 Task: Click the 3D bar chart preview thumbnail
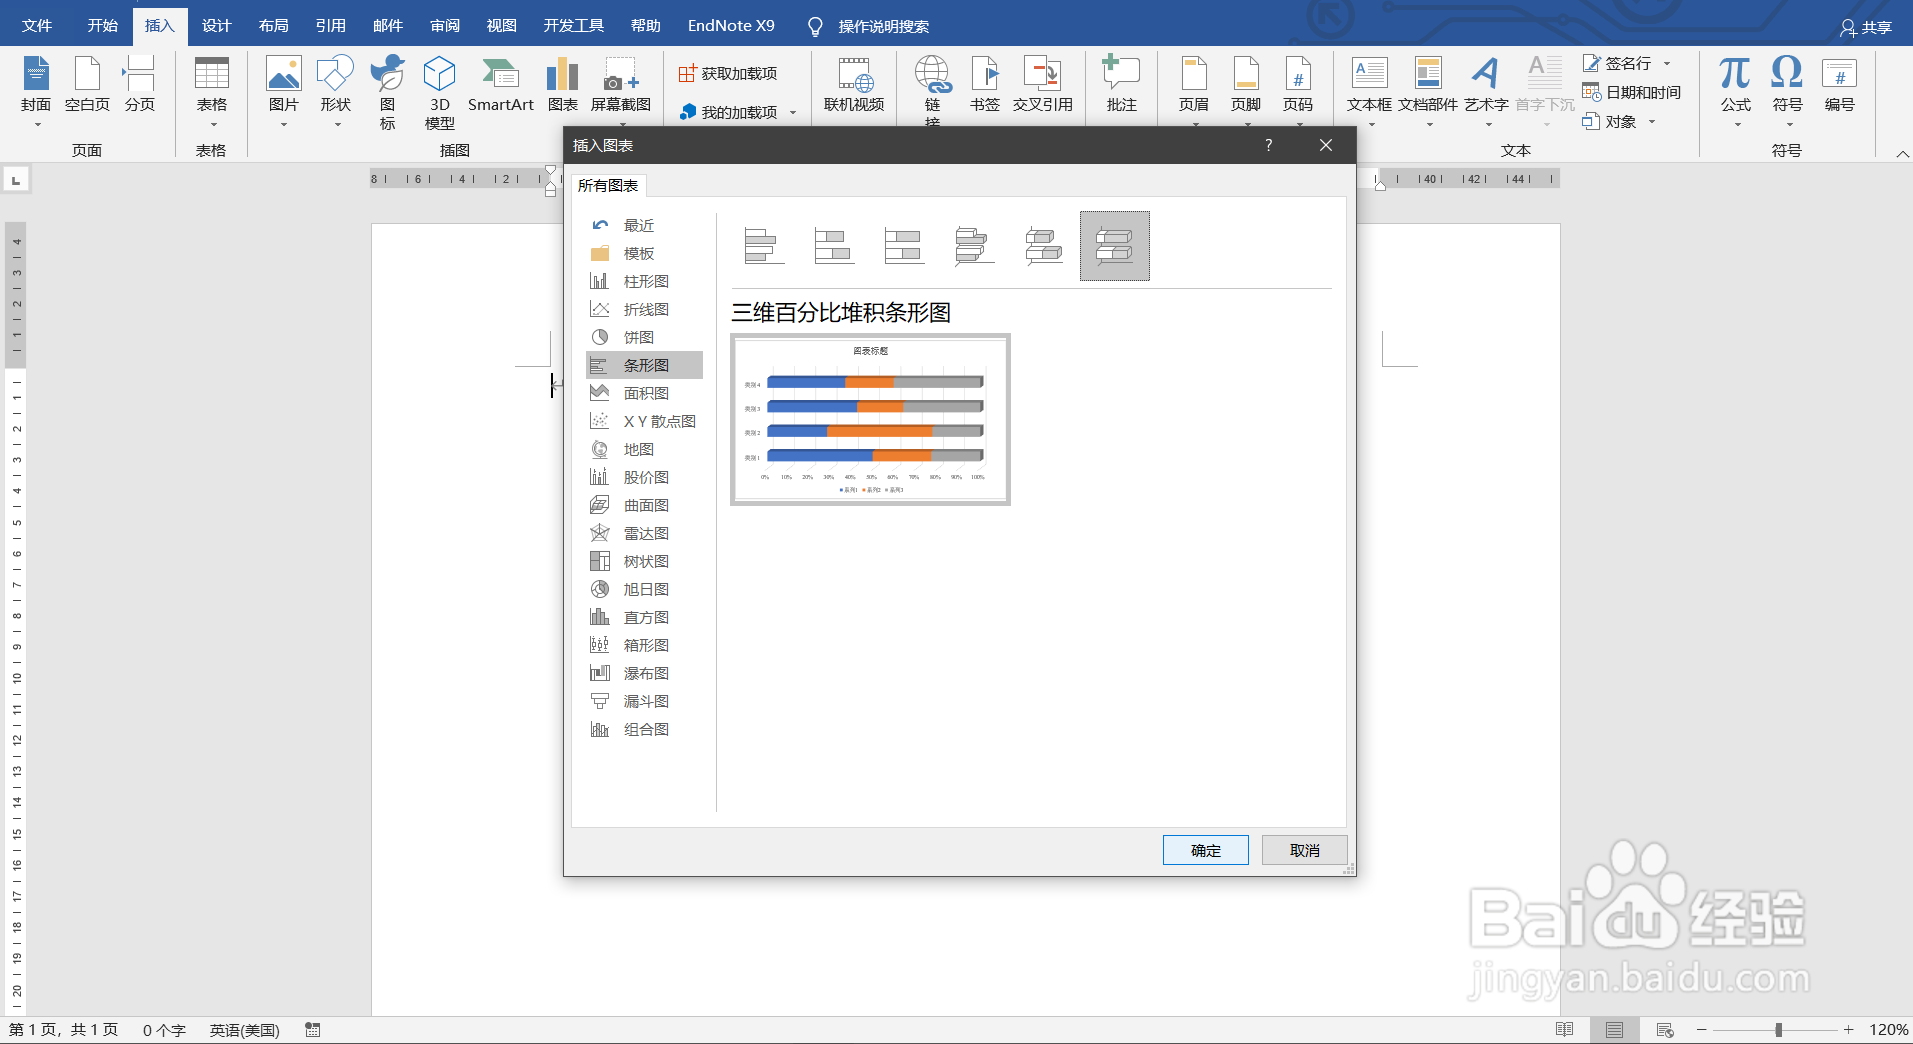[x=870, y=420]
